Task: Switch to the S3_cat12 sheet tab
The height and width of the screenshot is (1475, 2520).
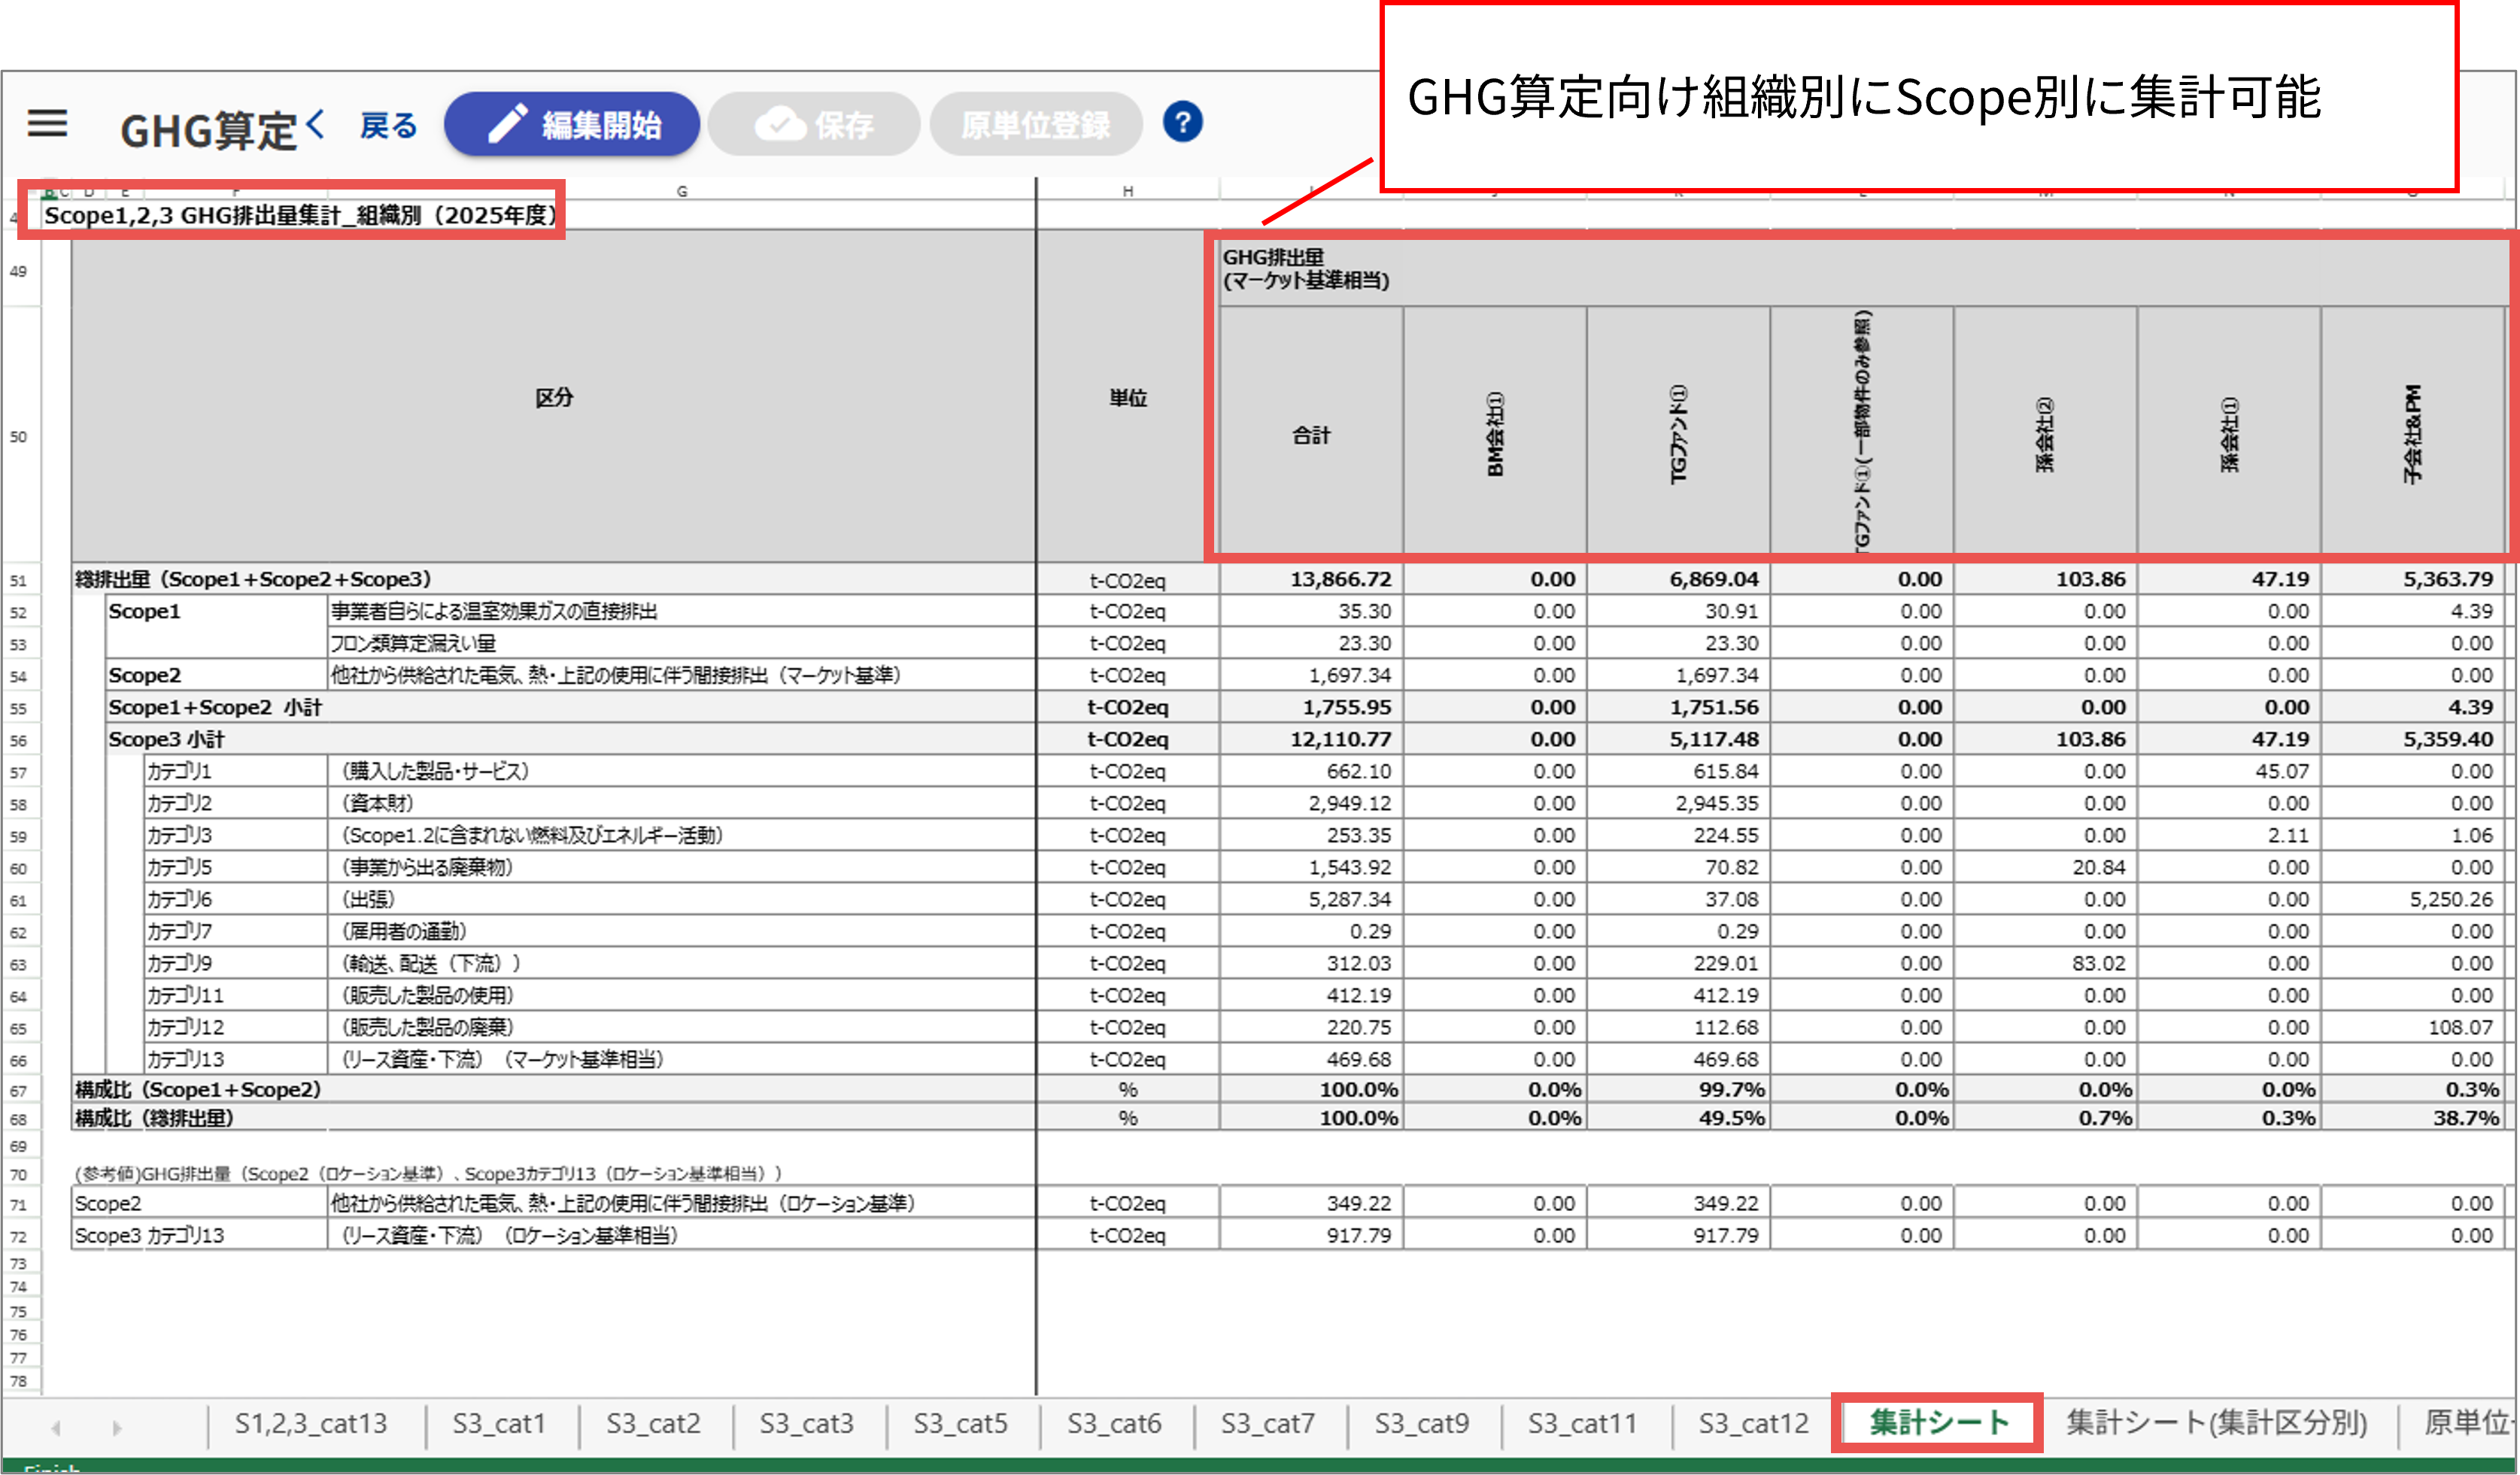Action: tap(1753, 1423)
